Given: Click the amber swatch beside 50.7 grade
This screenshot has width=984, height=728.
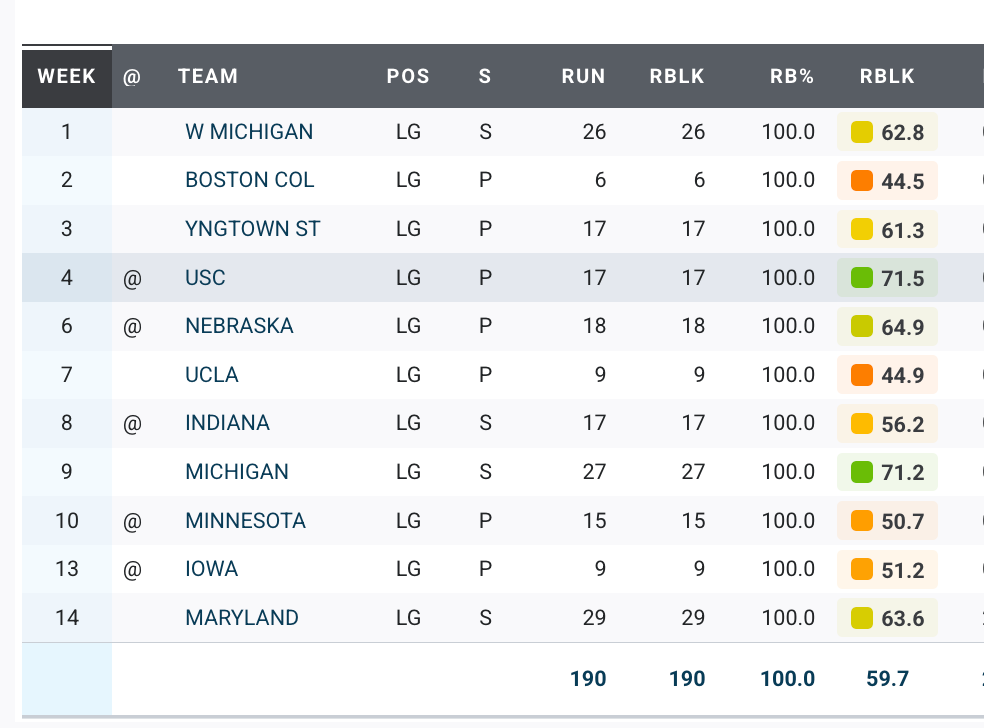Looking at the screenshot, I should coord(862,521).
